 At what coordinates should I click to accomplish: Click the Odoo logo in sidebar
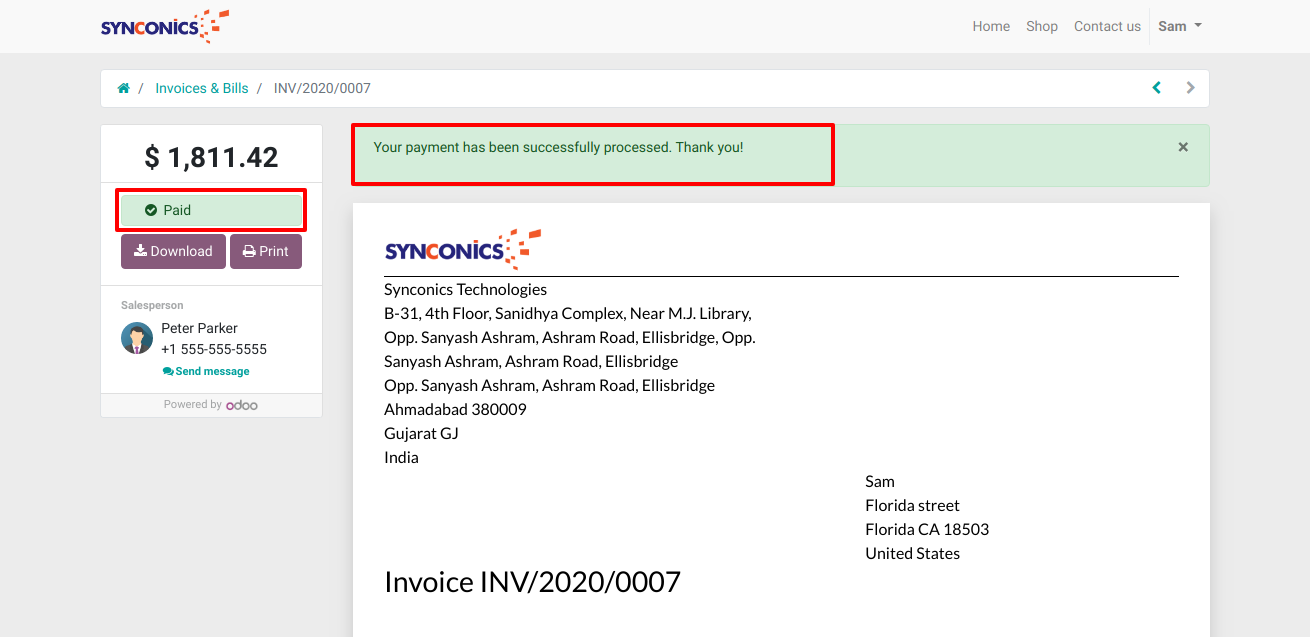coord(242,405)
